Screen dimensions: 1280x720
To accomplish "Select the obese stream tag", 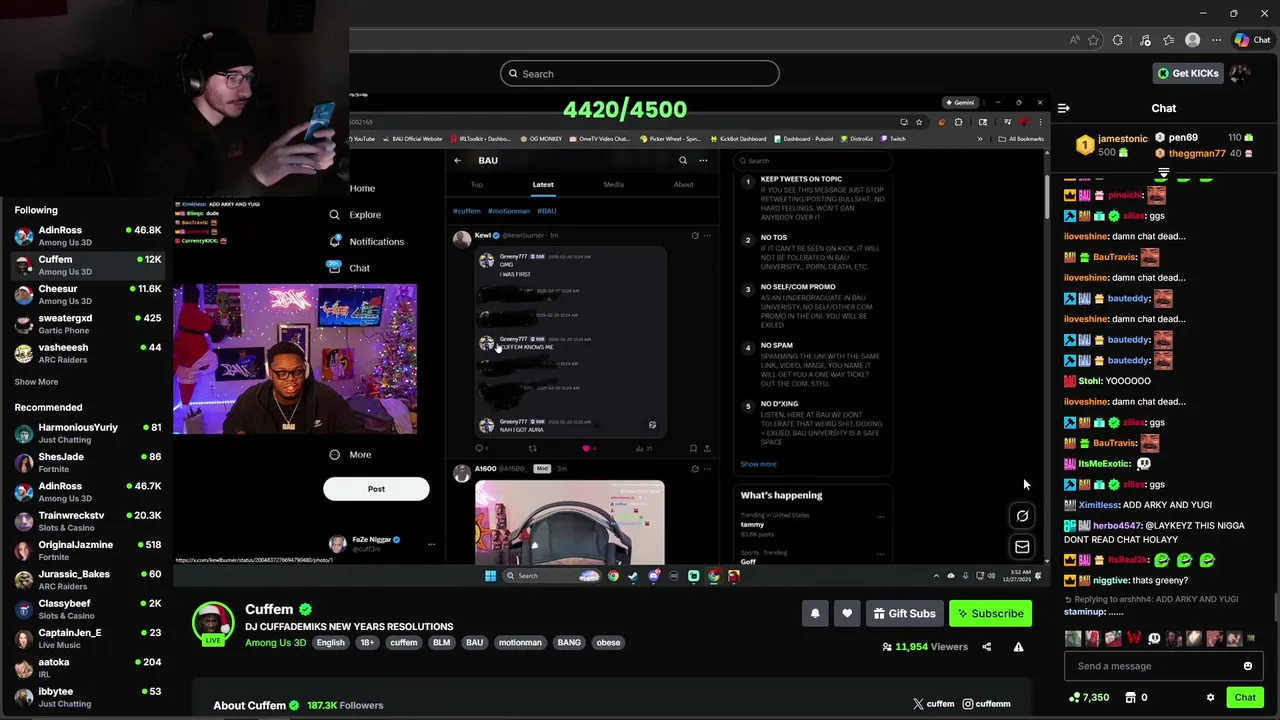I will tap(608, 643).
